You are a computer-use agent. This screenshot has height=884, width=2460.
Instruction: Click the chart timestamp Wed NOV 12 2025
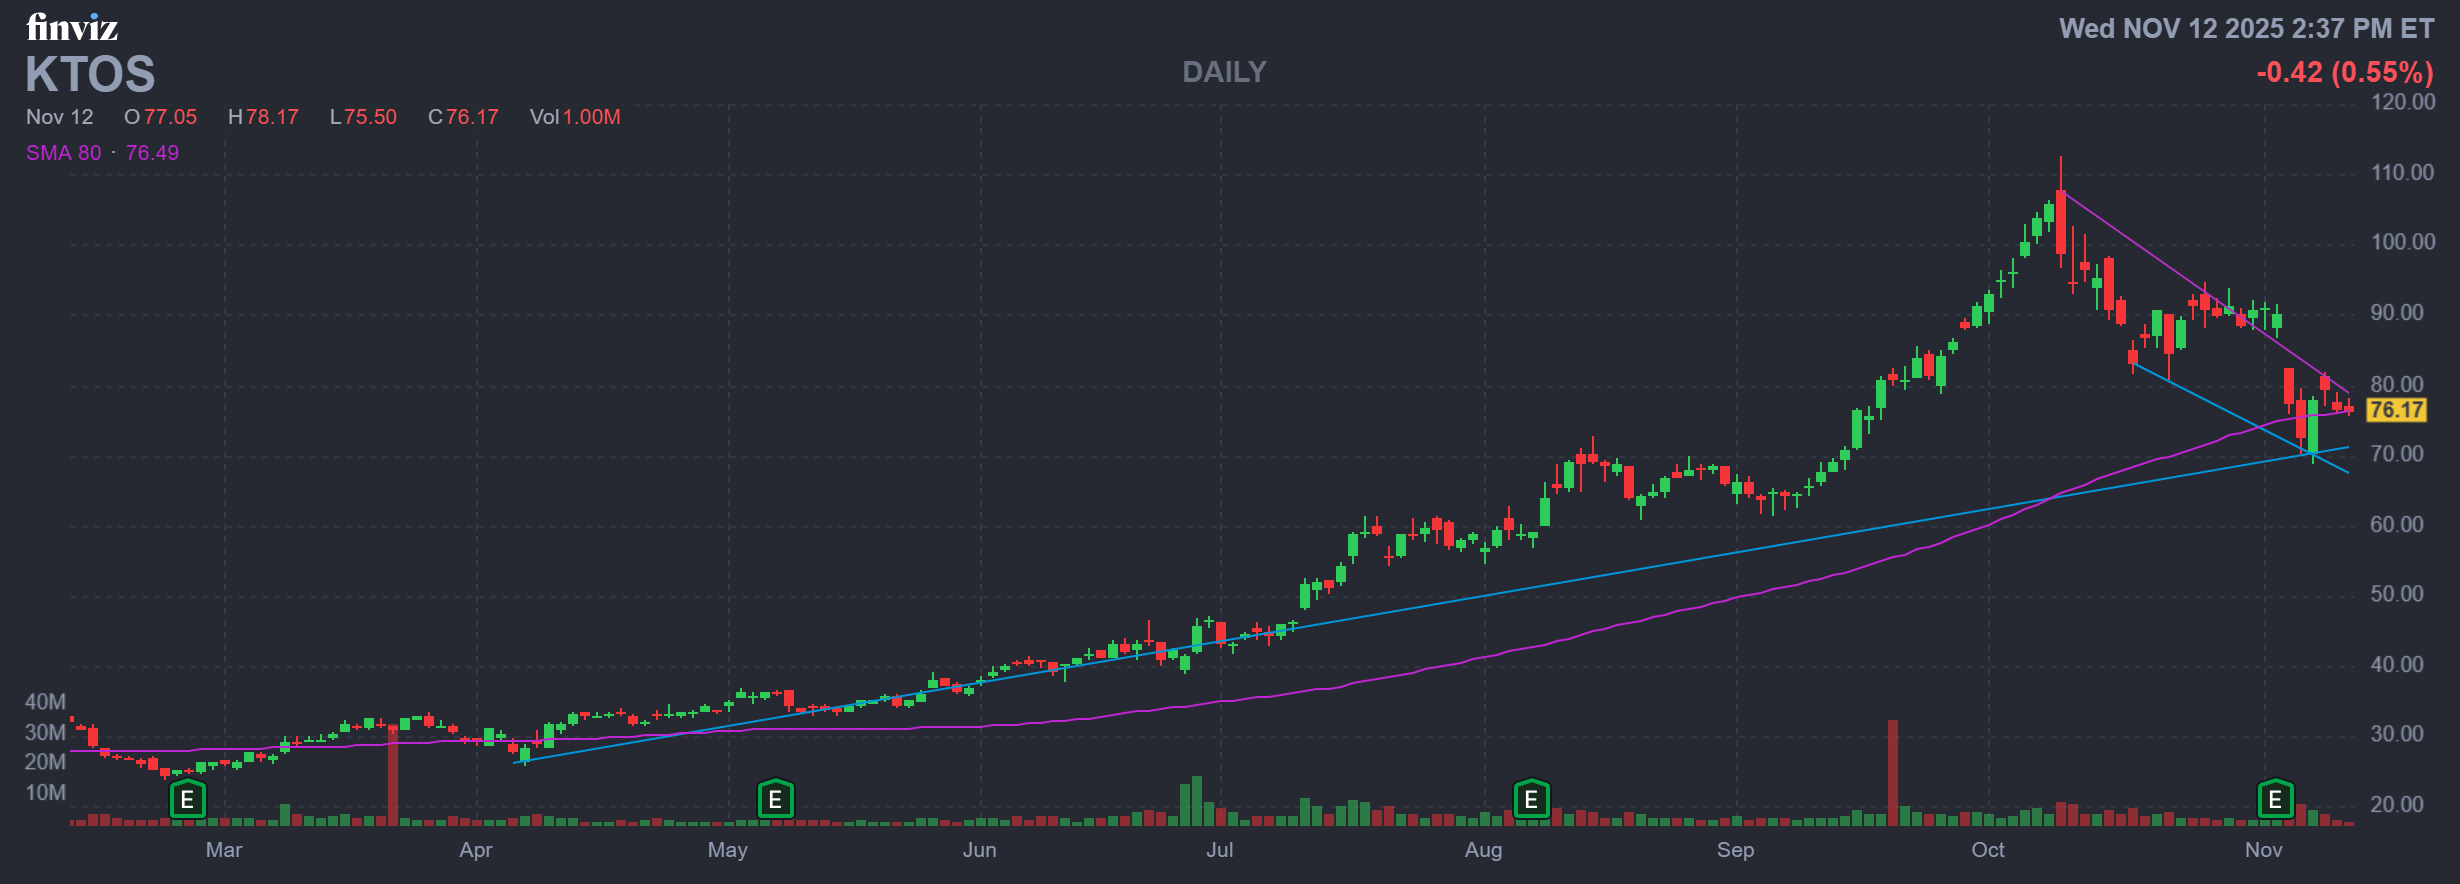2246,29
